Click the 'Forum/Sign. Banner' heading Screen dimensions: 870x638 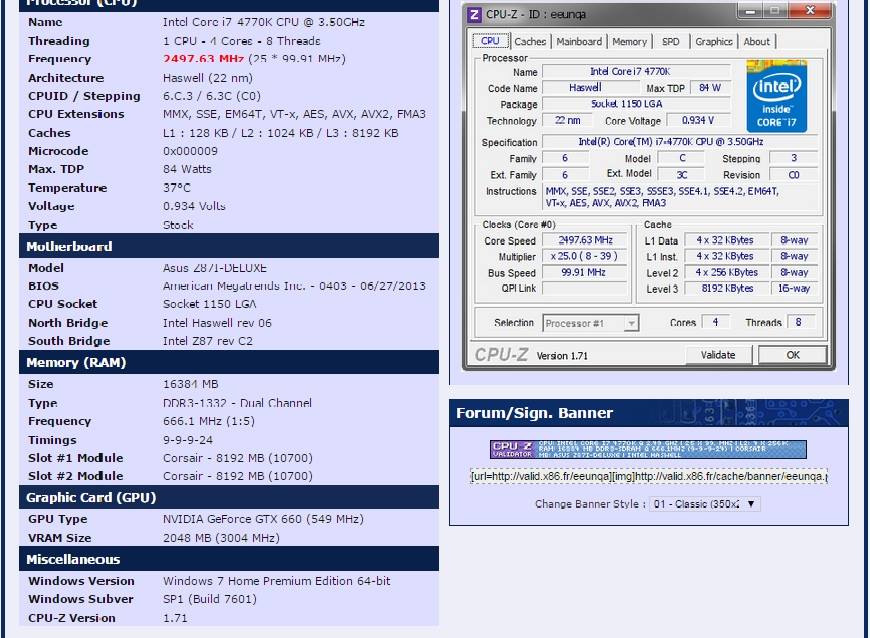(535, 413)
